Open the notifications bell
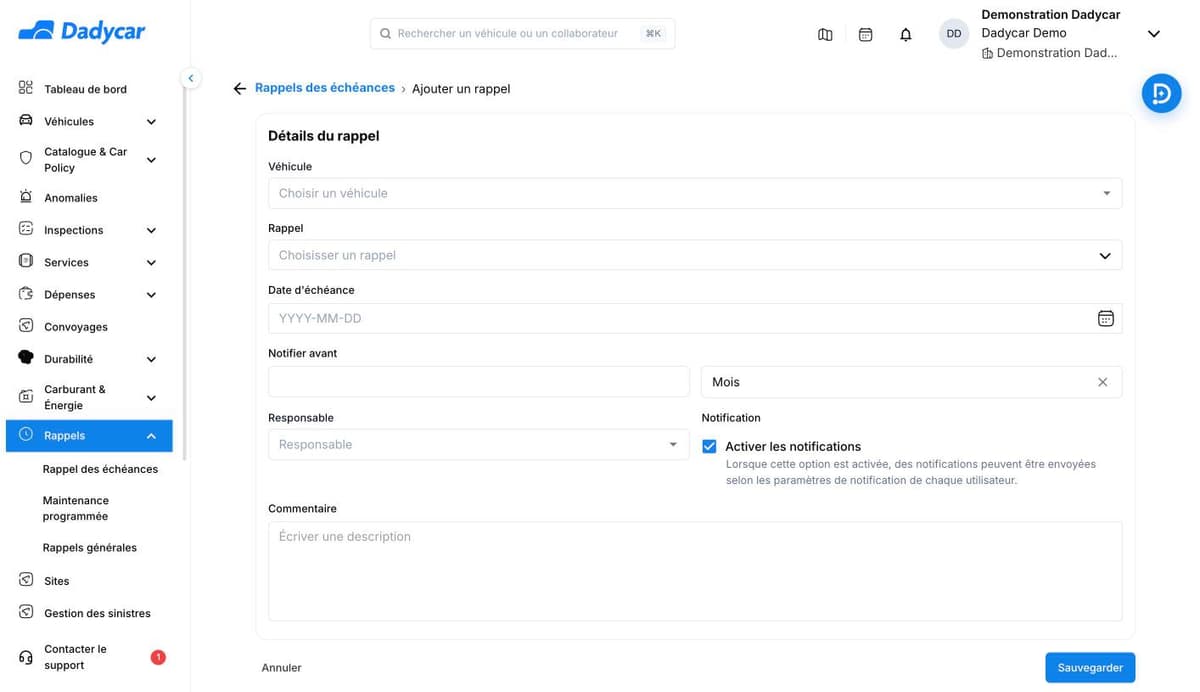1200x692 pixels. [906, 34]
